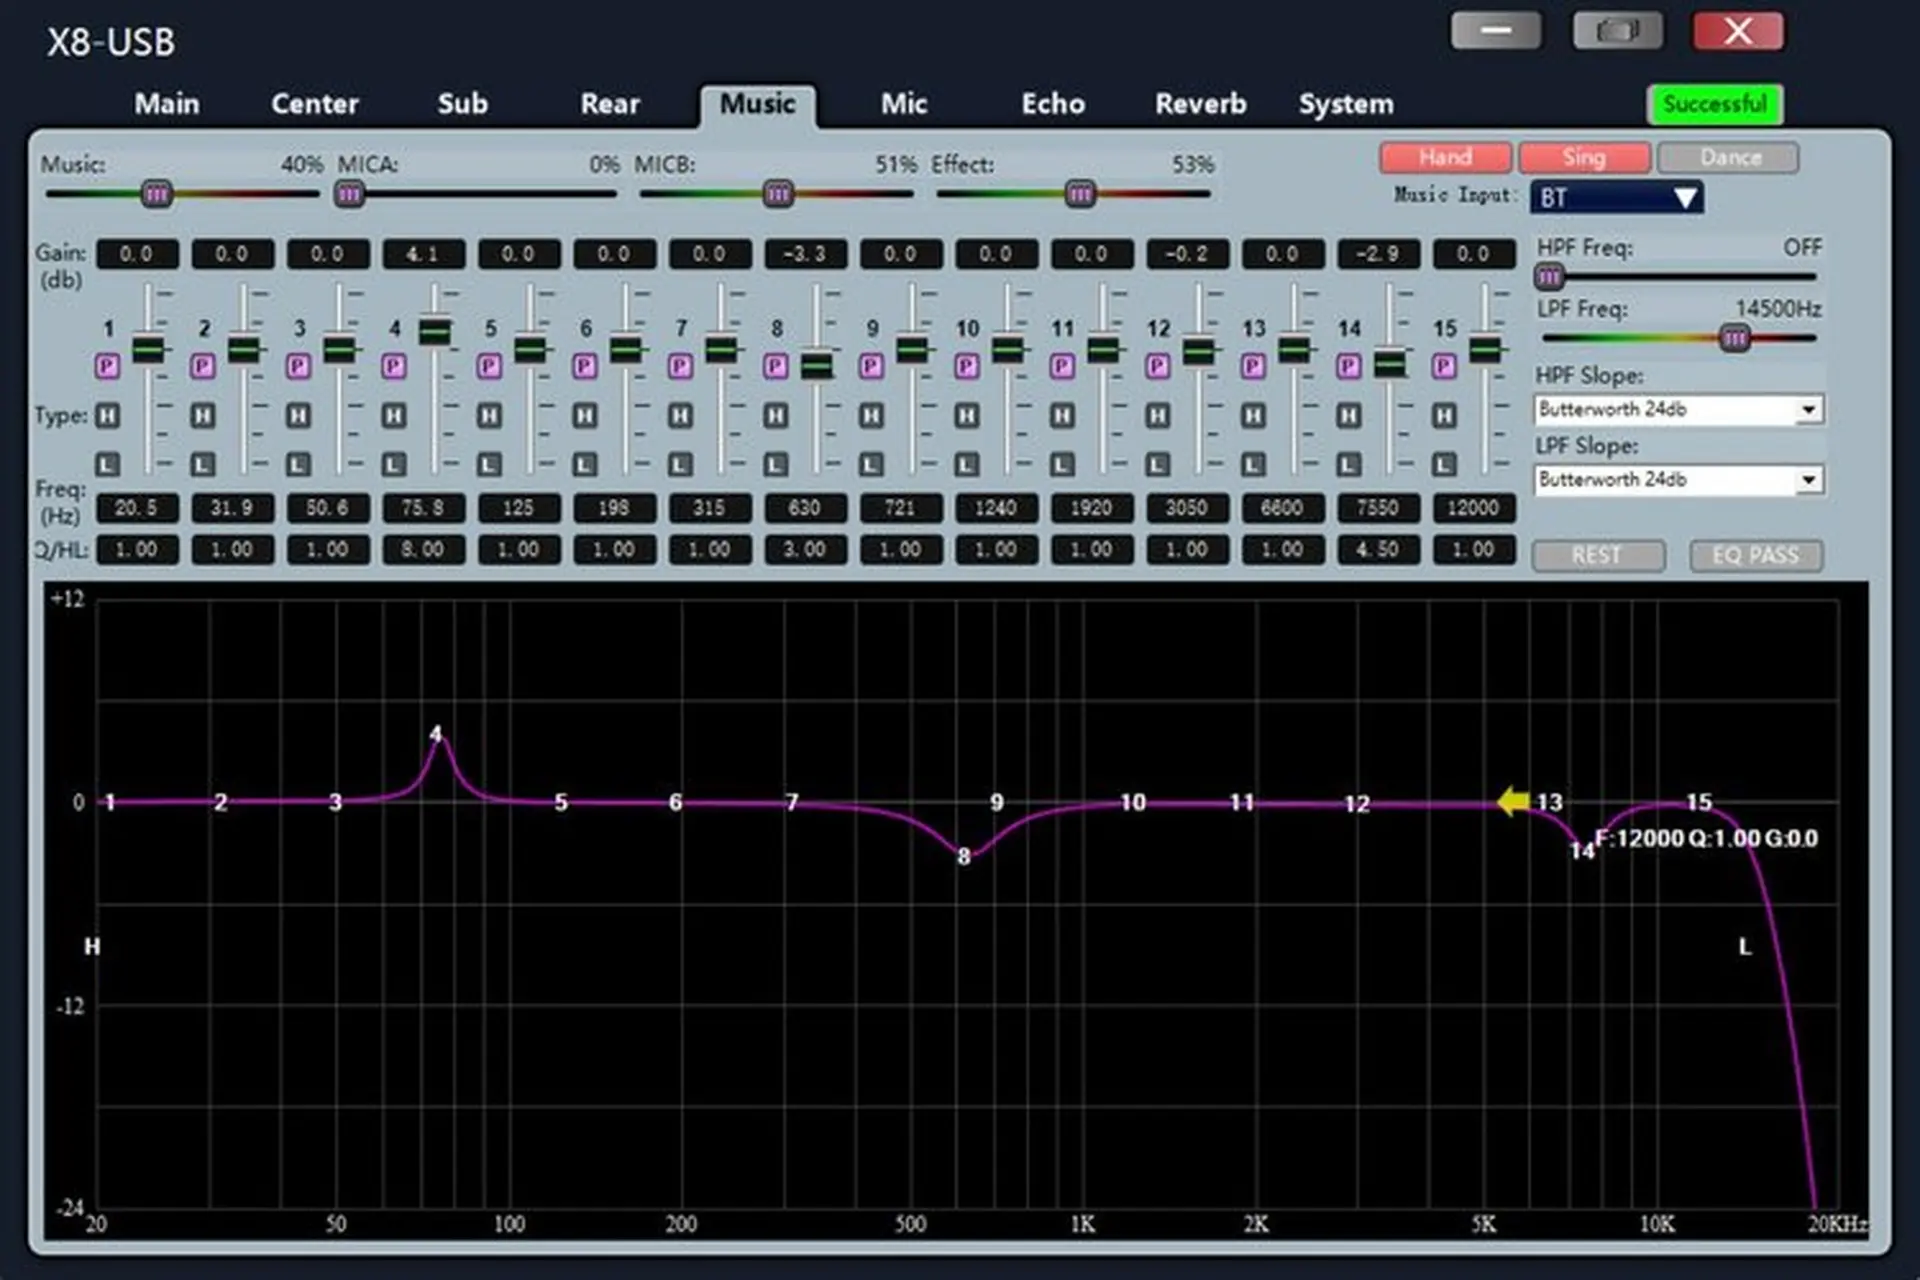
Task: Select the H type icon for band 15
Action: 1444,415
